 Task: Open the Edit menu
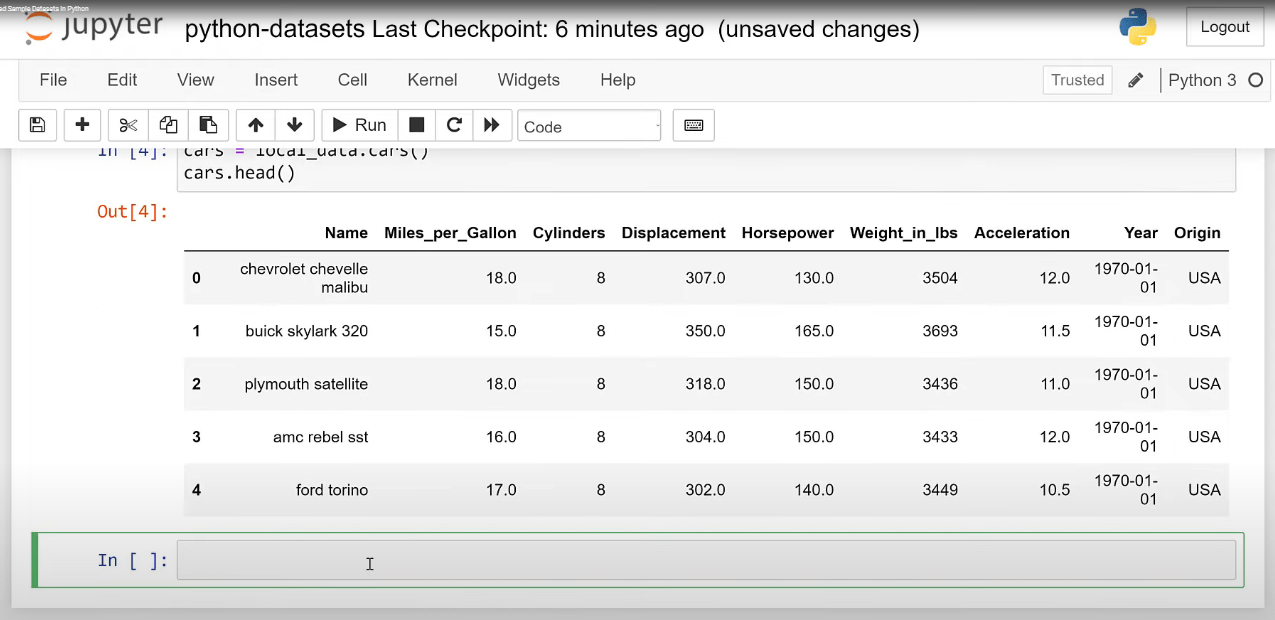(x=122, y=80)
